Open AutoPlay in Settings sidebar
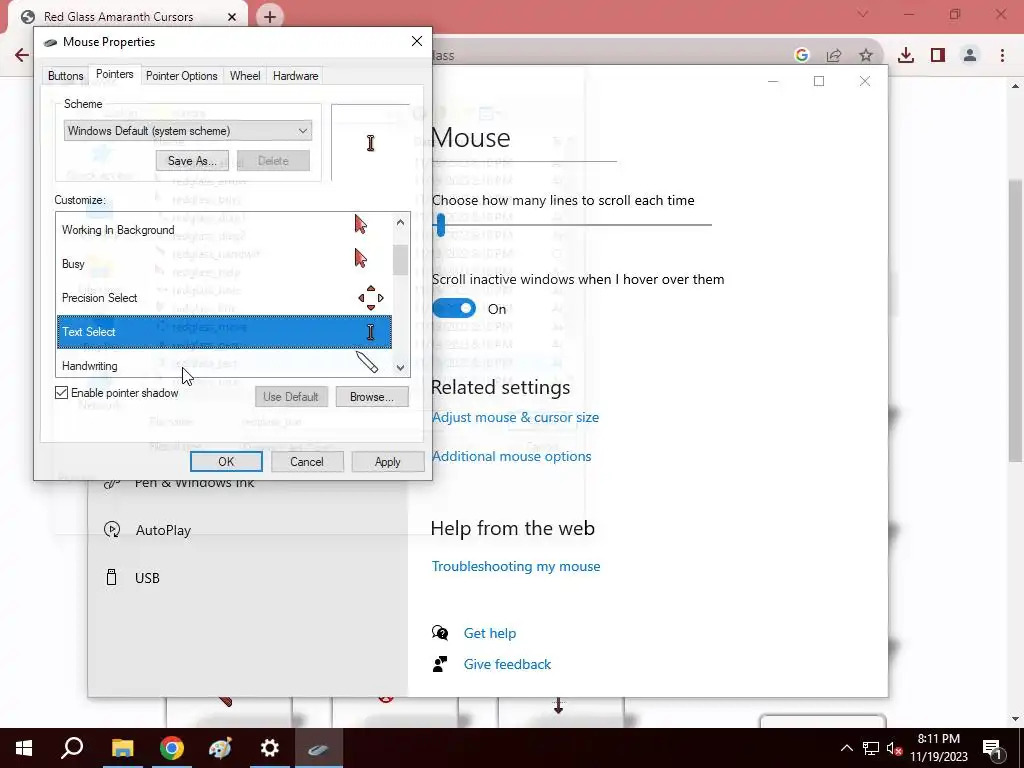Screen dimensions: 1024x768 163,530
